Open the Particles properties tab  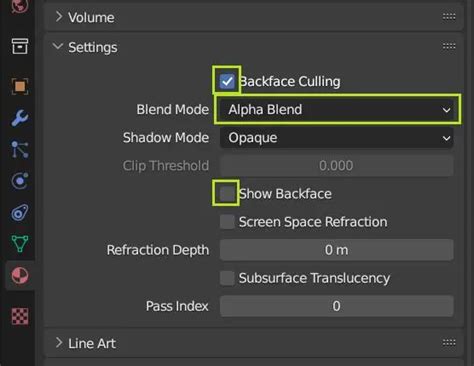click(x=20, y=149)
